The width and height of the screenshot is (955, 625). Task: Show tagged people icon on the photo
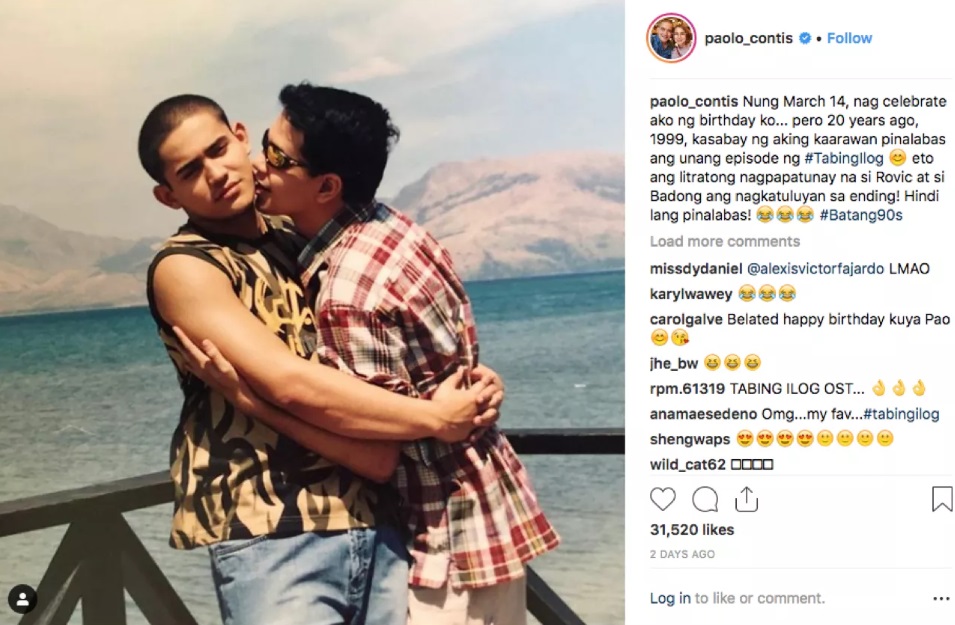click(x=23, y=599)
